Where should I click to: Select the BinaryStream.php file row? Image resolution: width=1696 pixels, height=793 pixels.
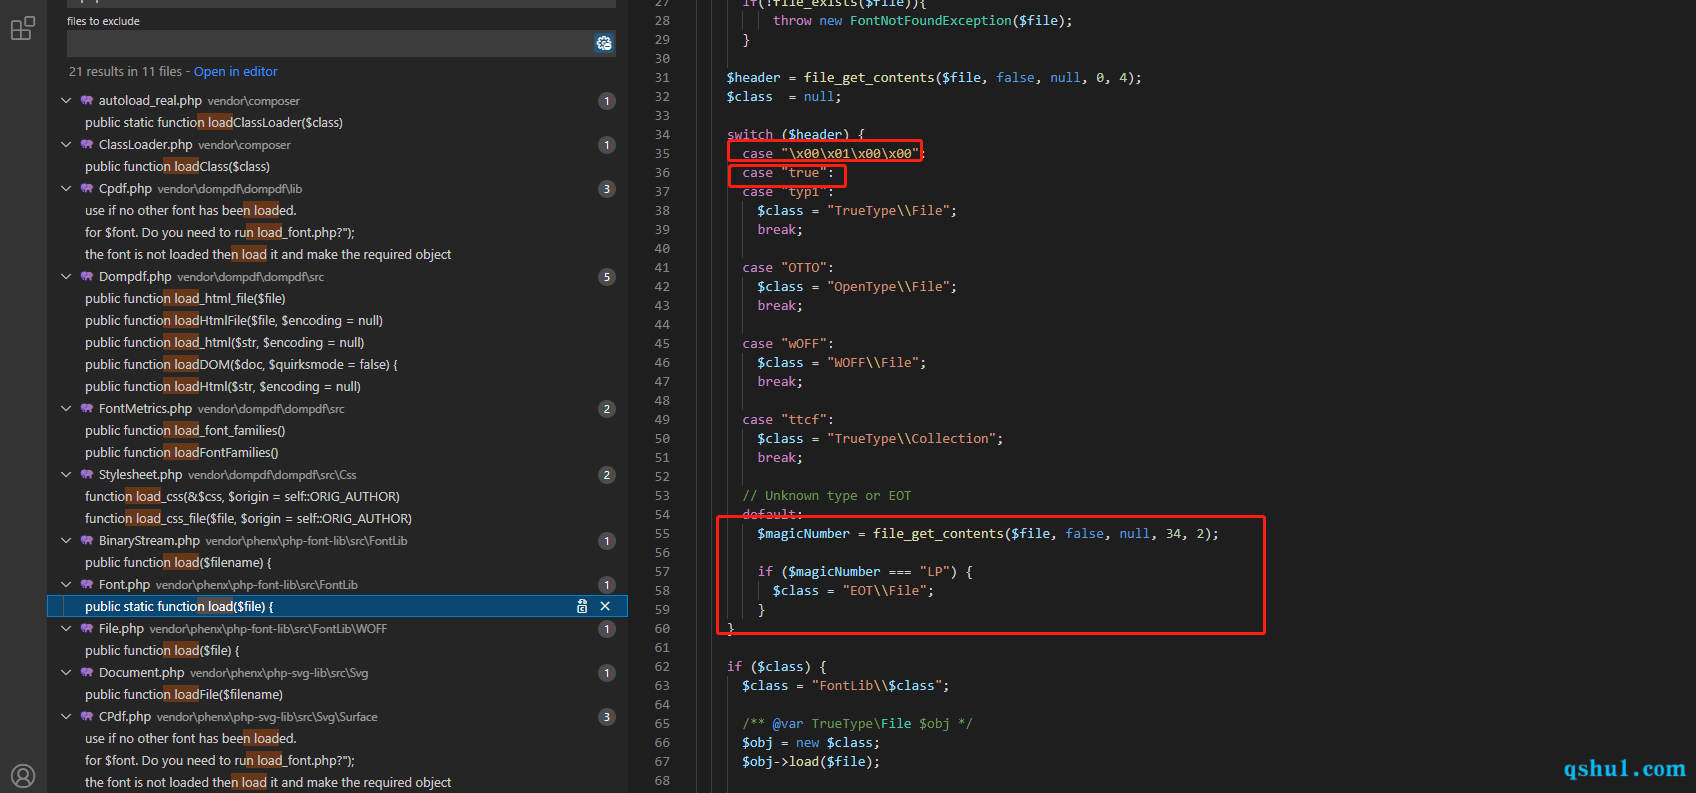point(337,540)
